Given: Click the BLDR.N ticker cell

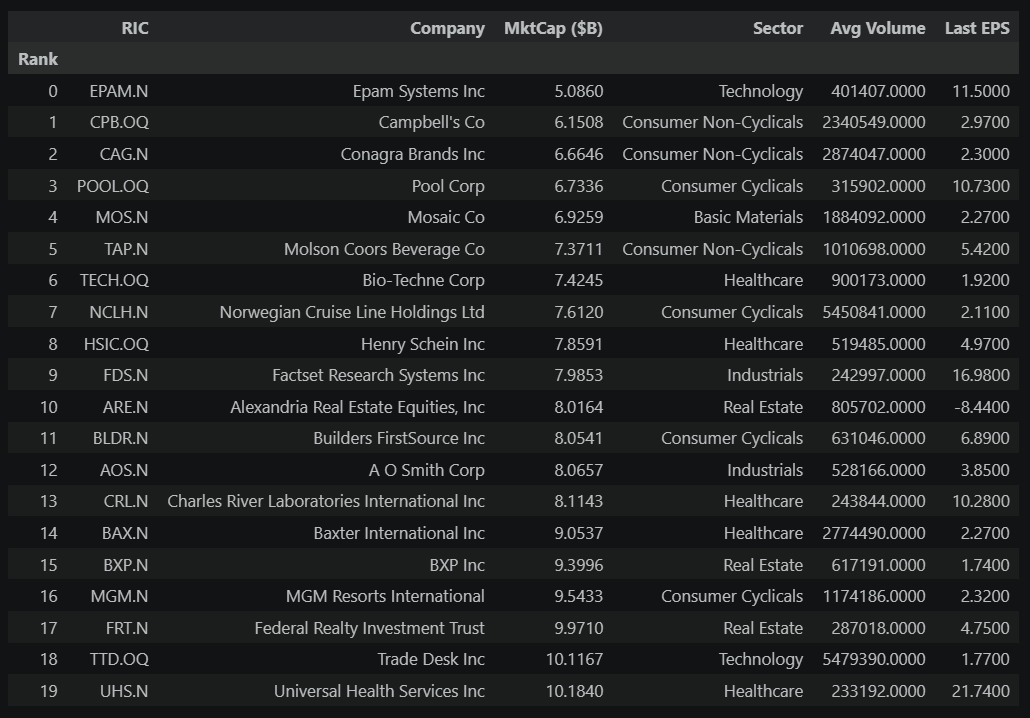Looking at the screenshot, I should pos(120,438).
